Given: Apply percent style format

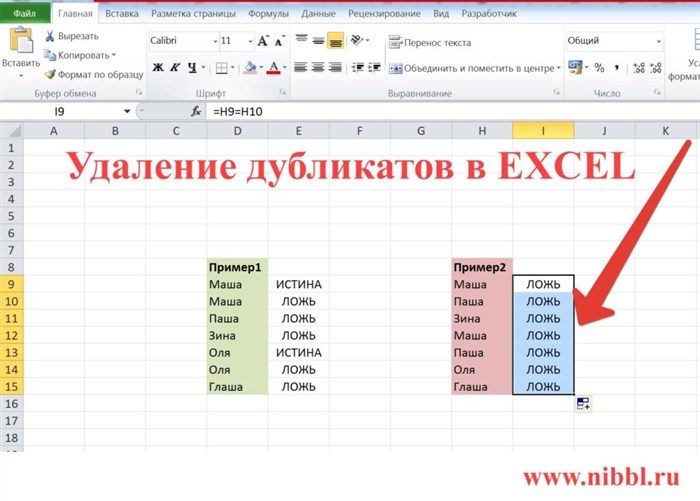Looking at the screenshot, I should pos(599,68).
